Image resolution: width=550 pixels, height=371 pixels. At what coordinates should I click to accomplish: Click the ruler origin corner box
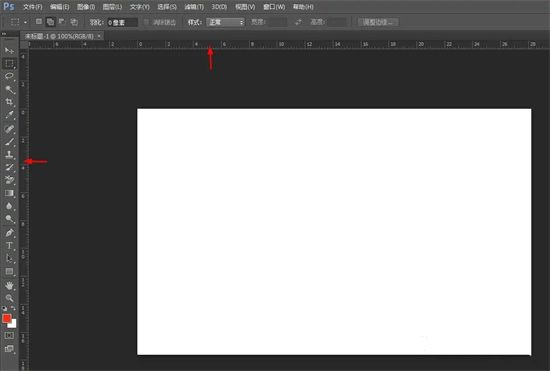click(24, 45)
